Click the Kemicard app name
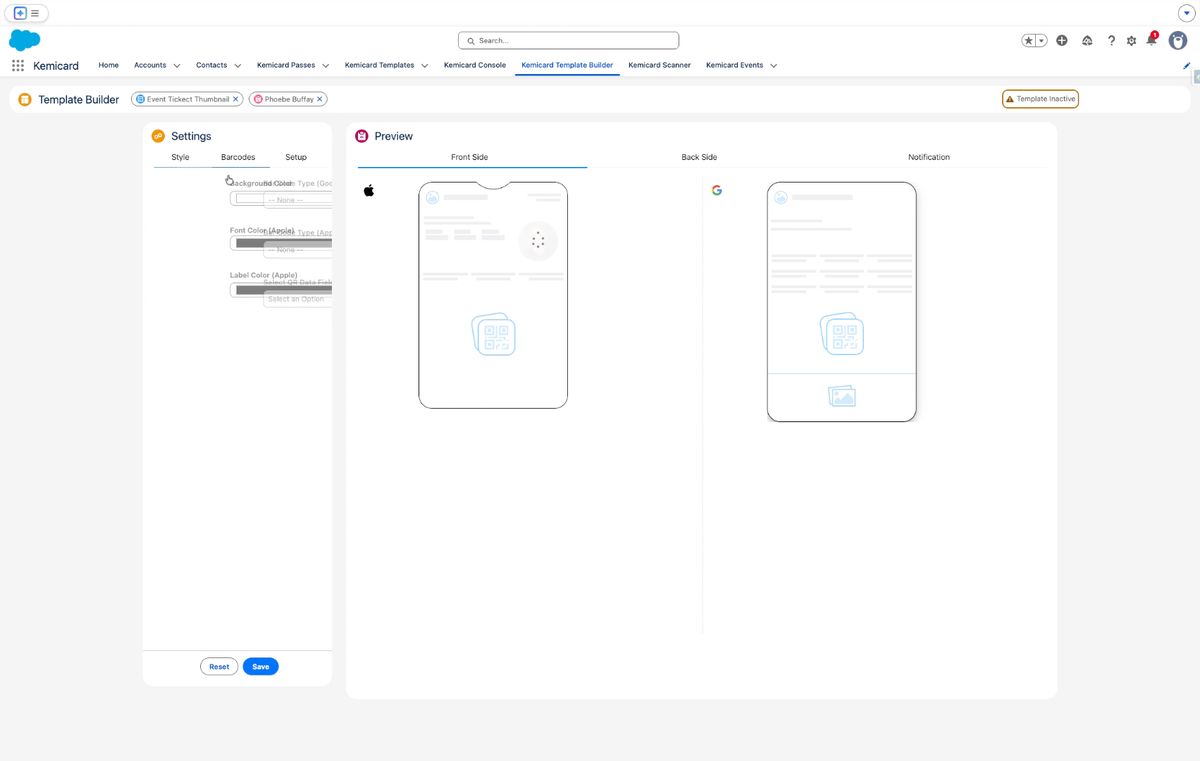Viewport: 1200px width, 761px height. click(x=56, y=65)
